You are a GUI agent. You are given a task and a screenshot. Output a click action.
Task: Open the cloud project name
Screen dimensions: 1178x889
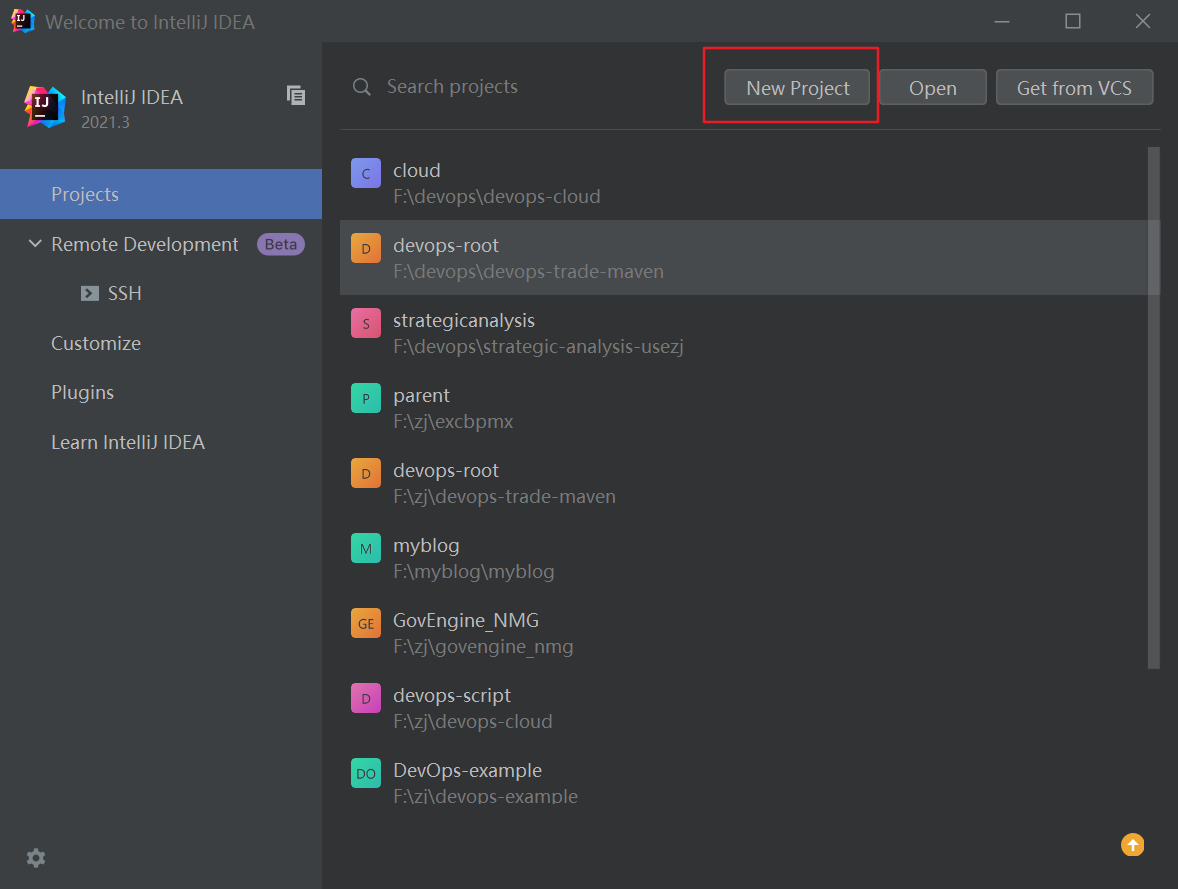(416, 171)
